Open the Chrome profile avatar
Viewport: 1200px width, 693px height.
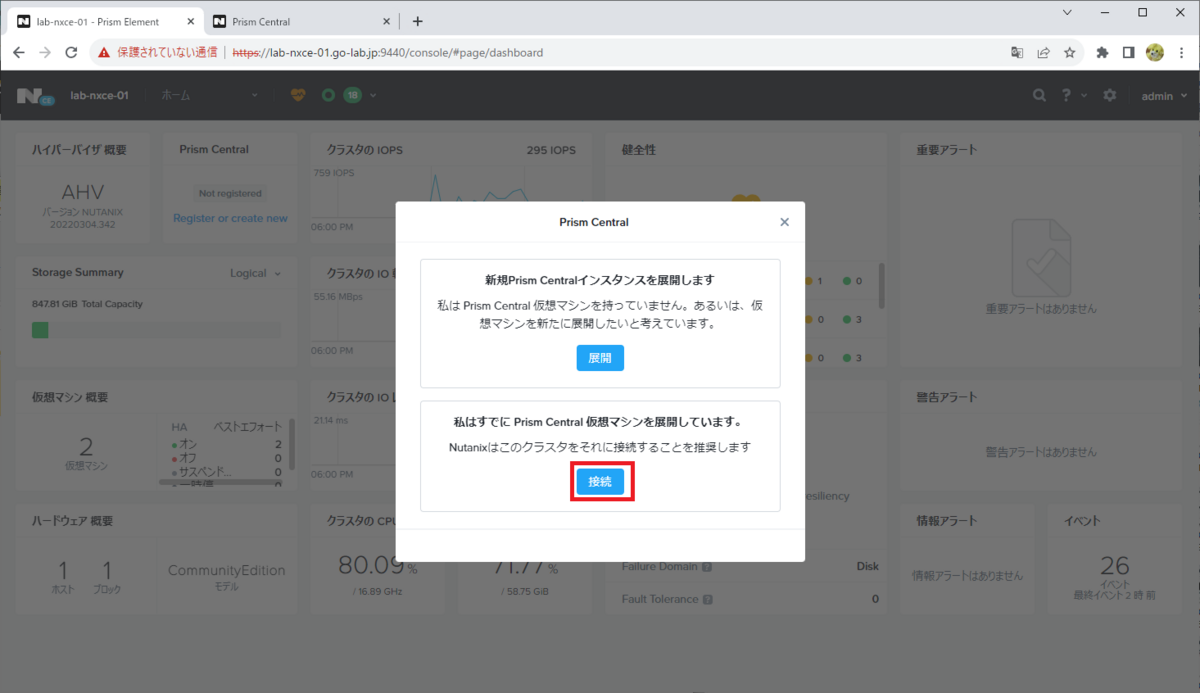coord(1154,52)
